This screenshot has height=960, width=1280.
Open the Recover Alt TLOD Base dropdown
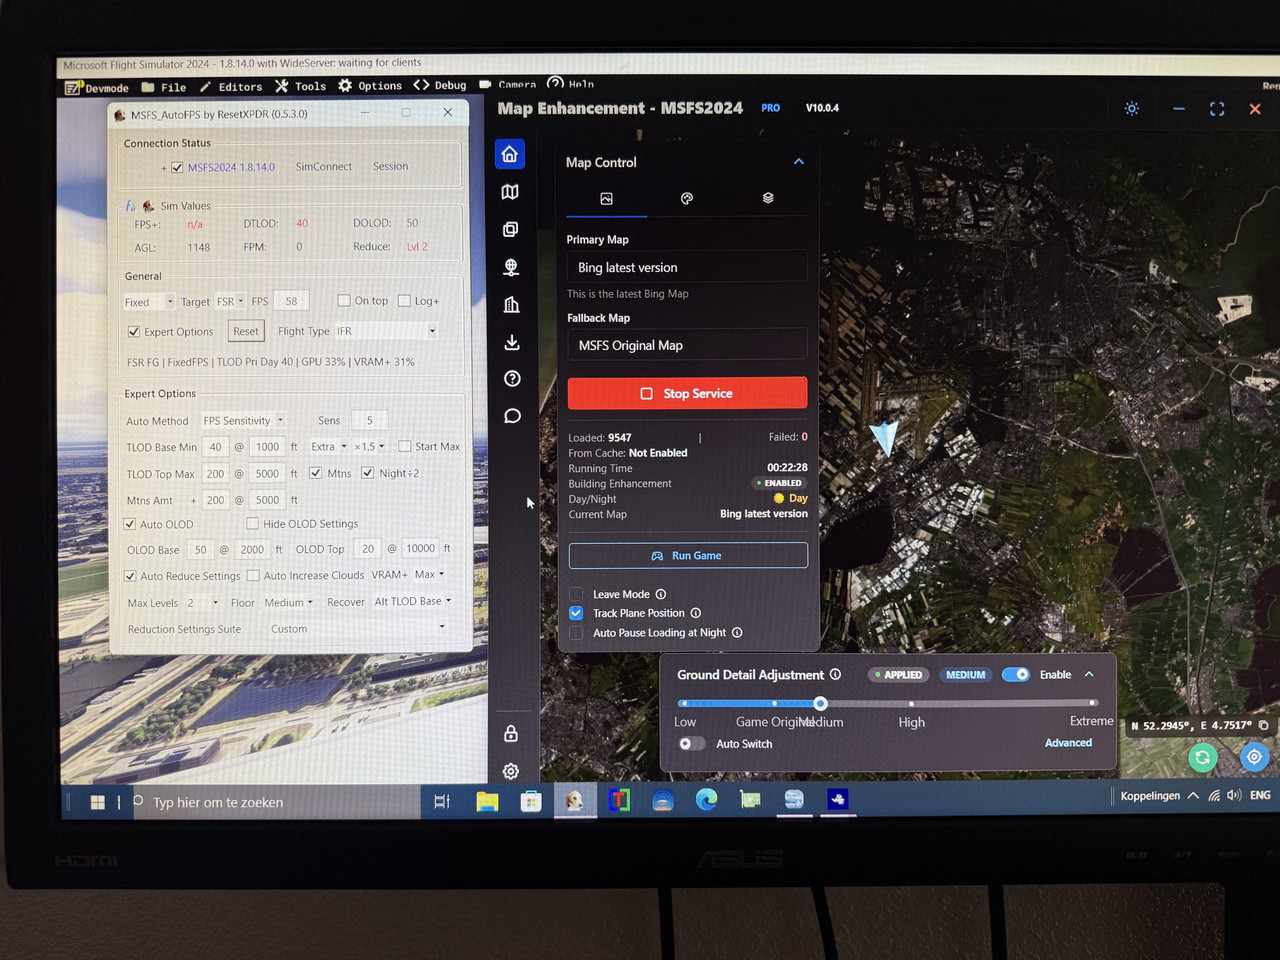pos(413,601)
